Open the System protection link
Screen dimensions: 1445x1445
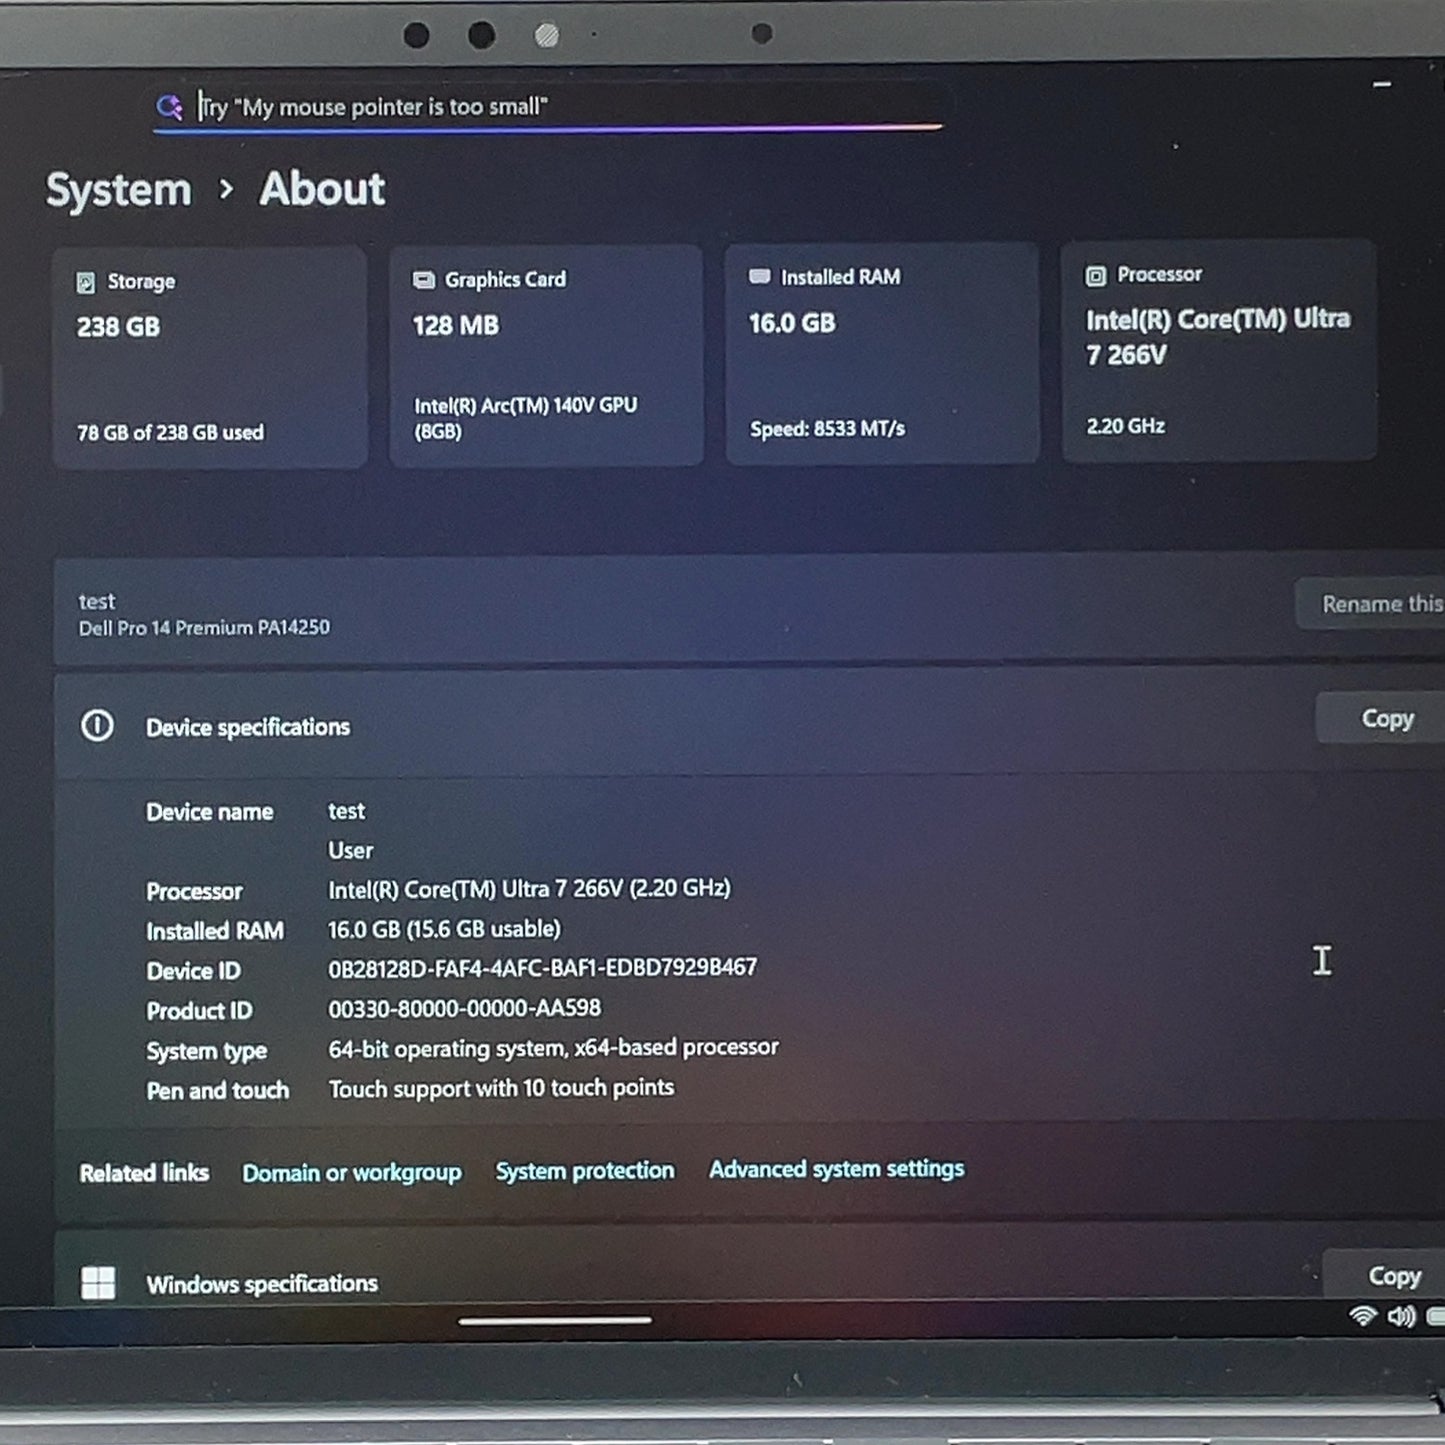coord(585,1170)
